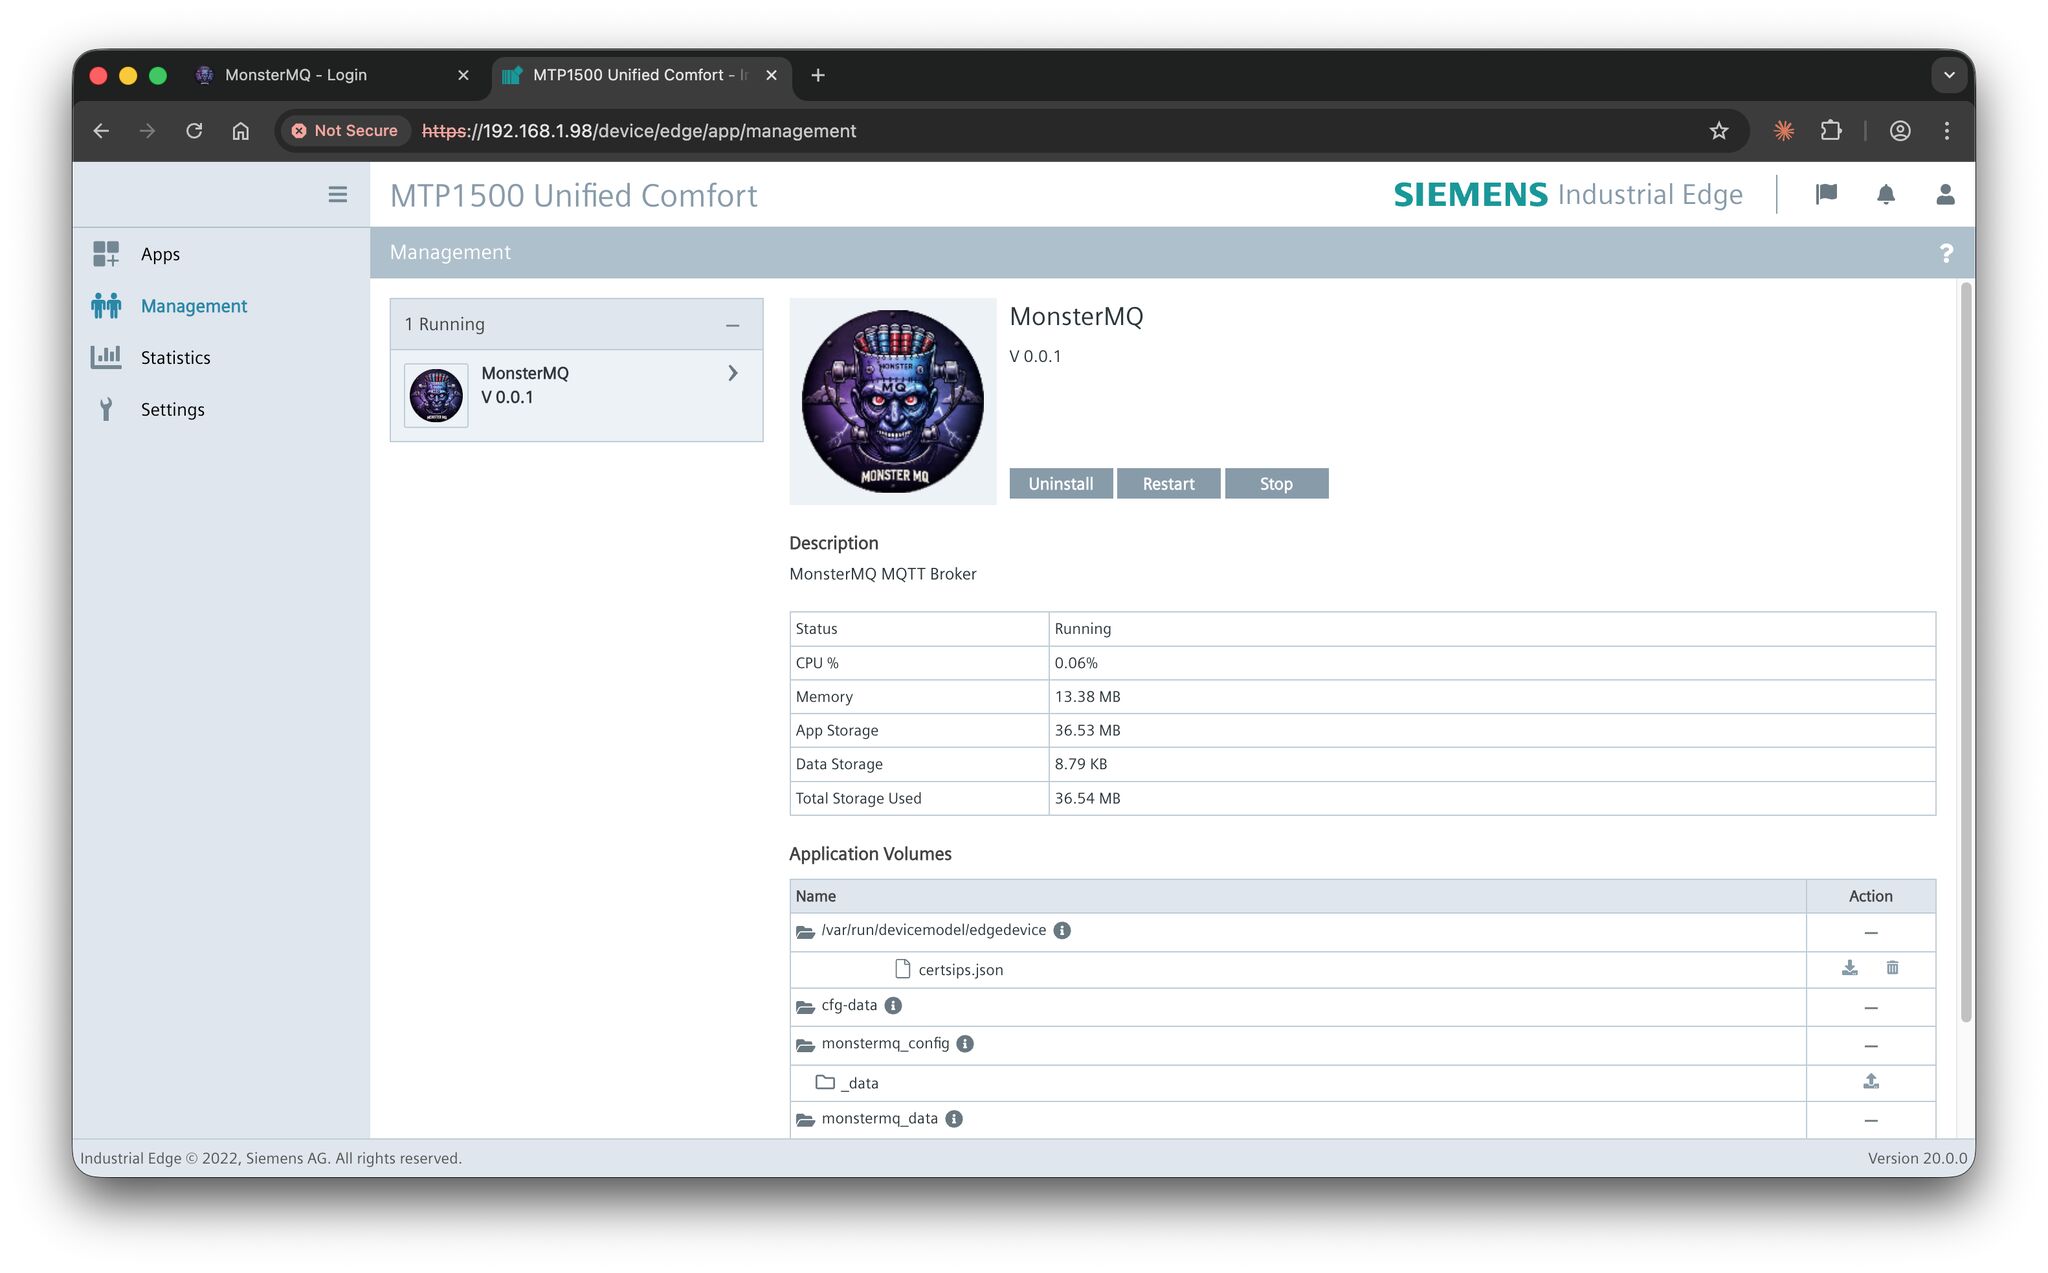The height and width of the screenshot is (1273, 2048).
Task: Select the MTP1500 Unified Comfort tab
Action: (640, 75)
